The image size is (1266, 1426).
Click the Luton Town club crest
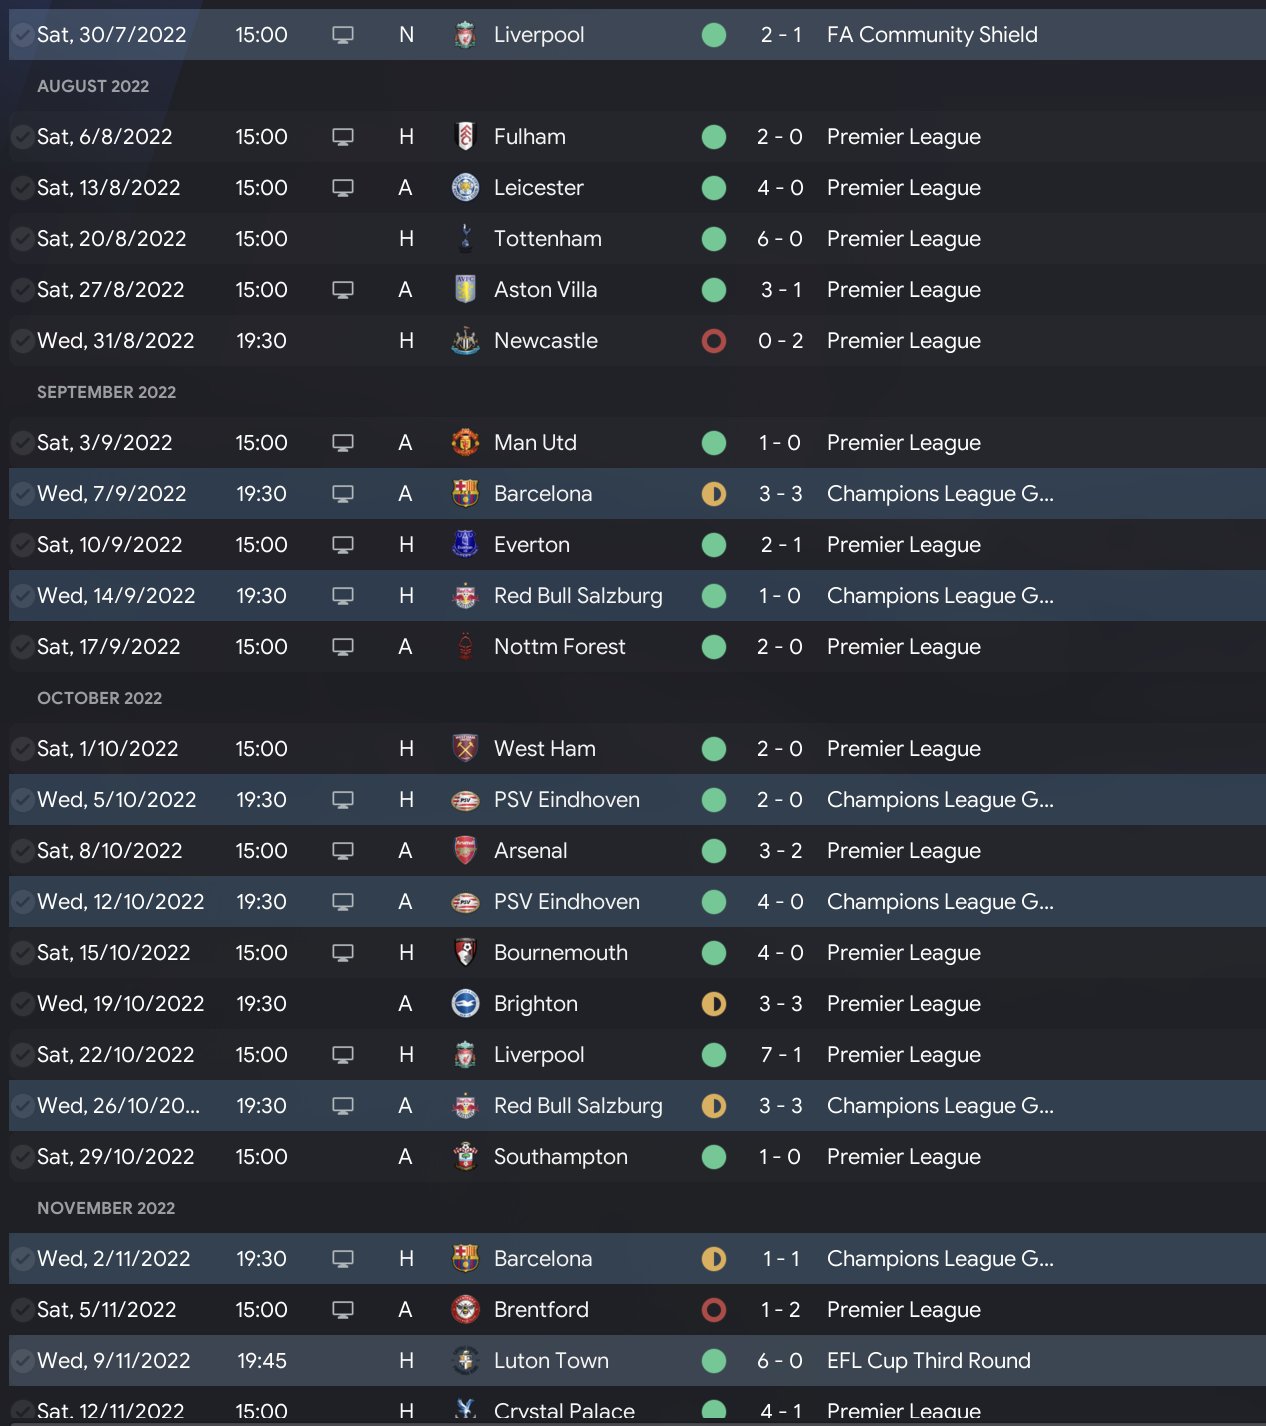[465, 1361]
